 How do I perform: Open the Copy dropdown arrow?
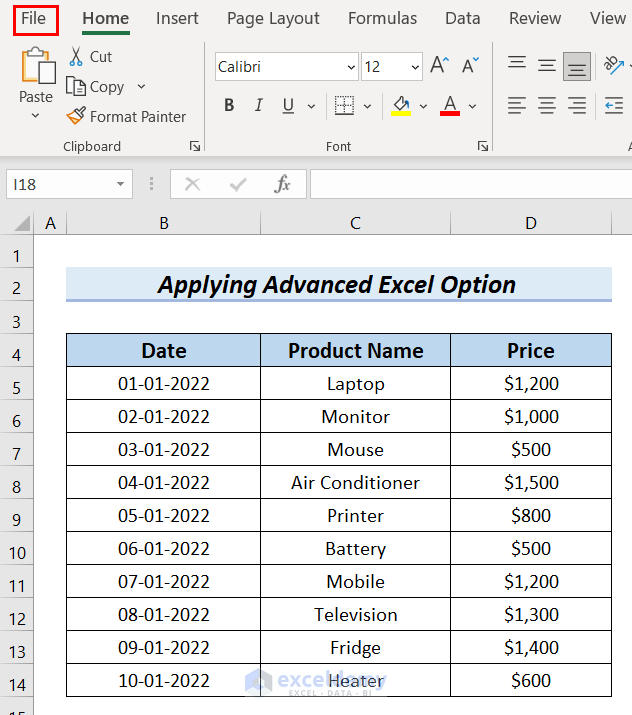coord(141,87)
